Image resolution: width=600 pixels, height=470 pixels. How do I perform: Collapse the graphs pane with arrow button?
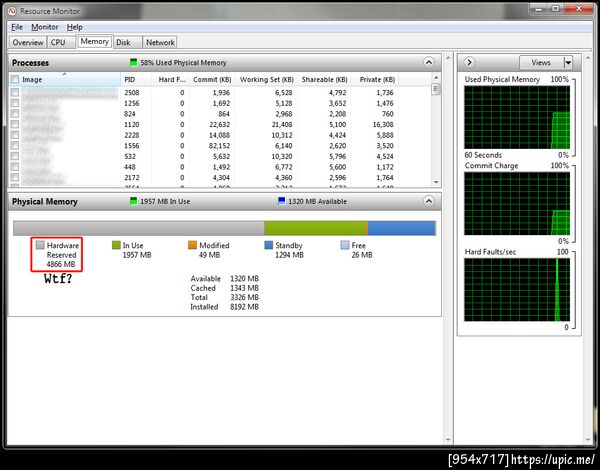469,62
